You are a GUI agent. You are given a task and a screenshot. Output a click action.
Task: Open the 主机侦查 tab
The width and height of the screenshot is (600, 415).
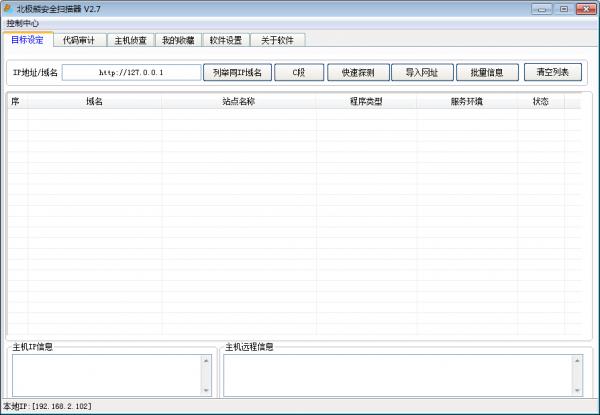(130, 40)
